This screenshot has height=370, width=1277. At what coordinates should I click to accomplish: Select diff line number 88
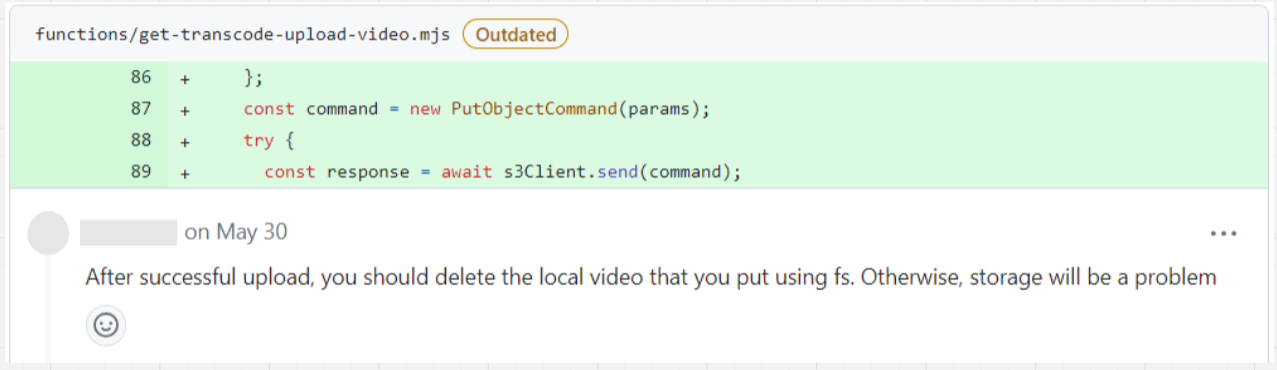pos(141,140)
